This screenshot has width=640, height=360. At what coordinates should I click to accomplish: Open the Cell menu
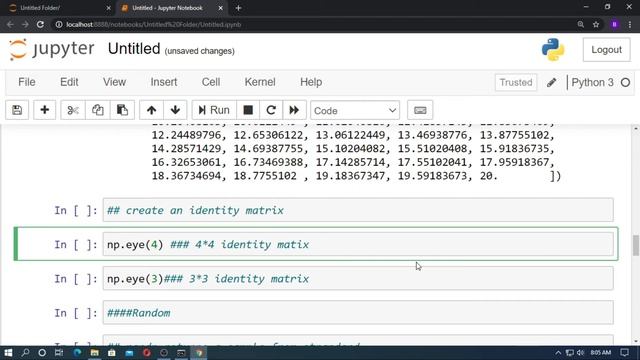coord(211,82)
